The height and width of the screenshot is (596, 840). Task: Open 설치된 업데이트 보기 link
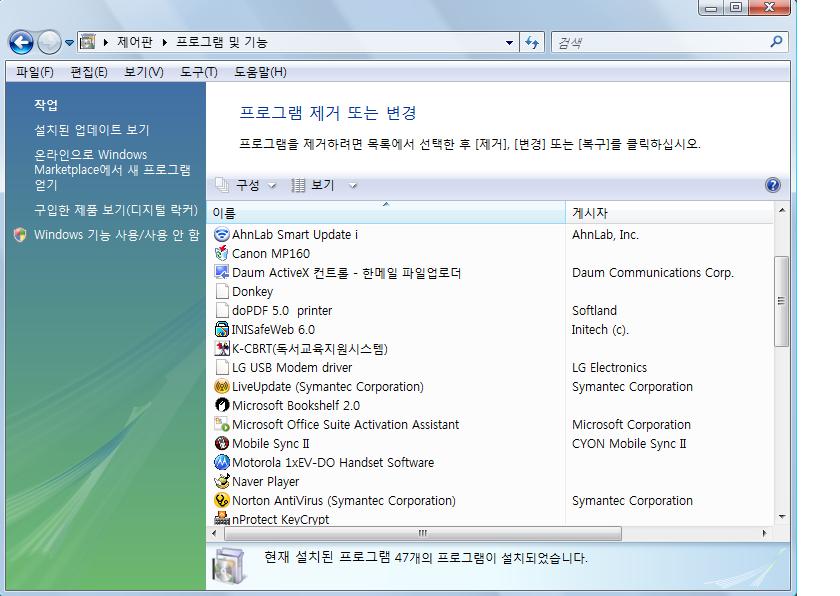pyautogui.click(x=92, y=130)
